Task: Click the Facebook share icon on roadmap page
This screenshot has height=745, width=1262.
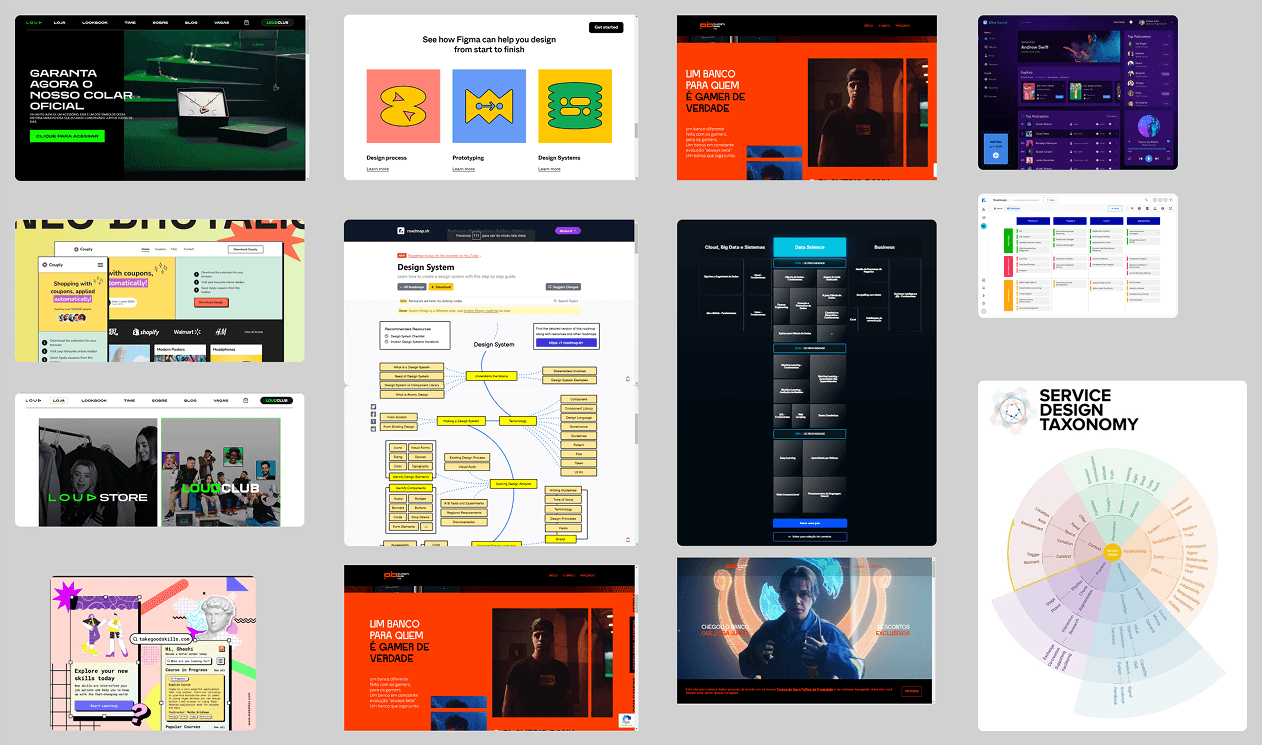Action: (x=374, y=415)
